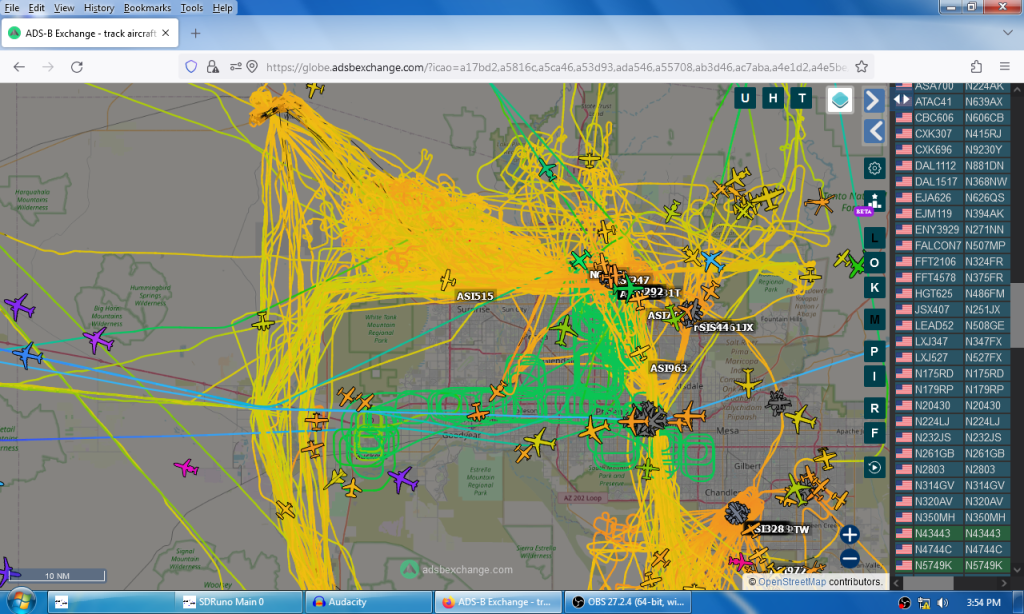Open the Edit menu
The width and height of the screenshot is (1024, 614).
tap(37, 8)
